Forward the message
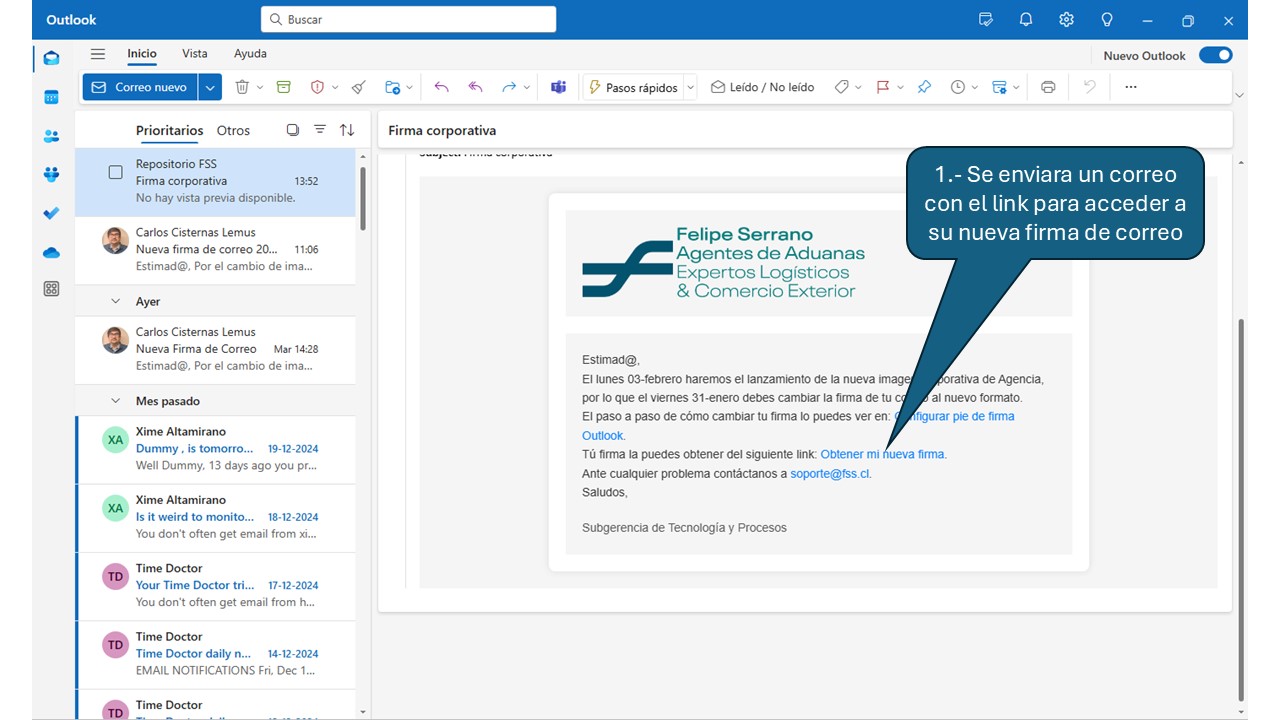Viewport: 1280px width, 720px height. (x=509, y=87)
